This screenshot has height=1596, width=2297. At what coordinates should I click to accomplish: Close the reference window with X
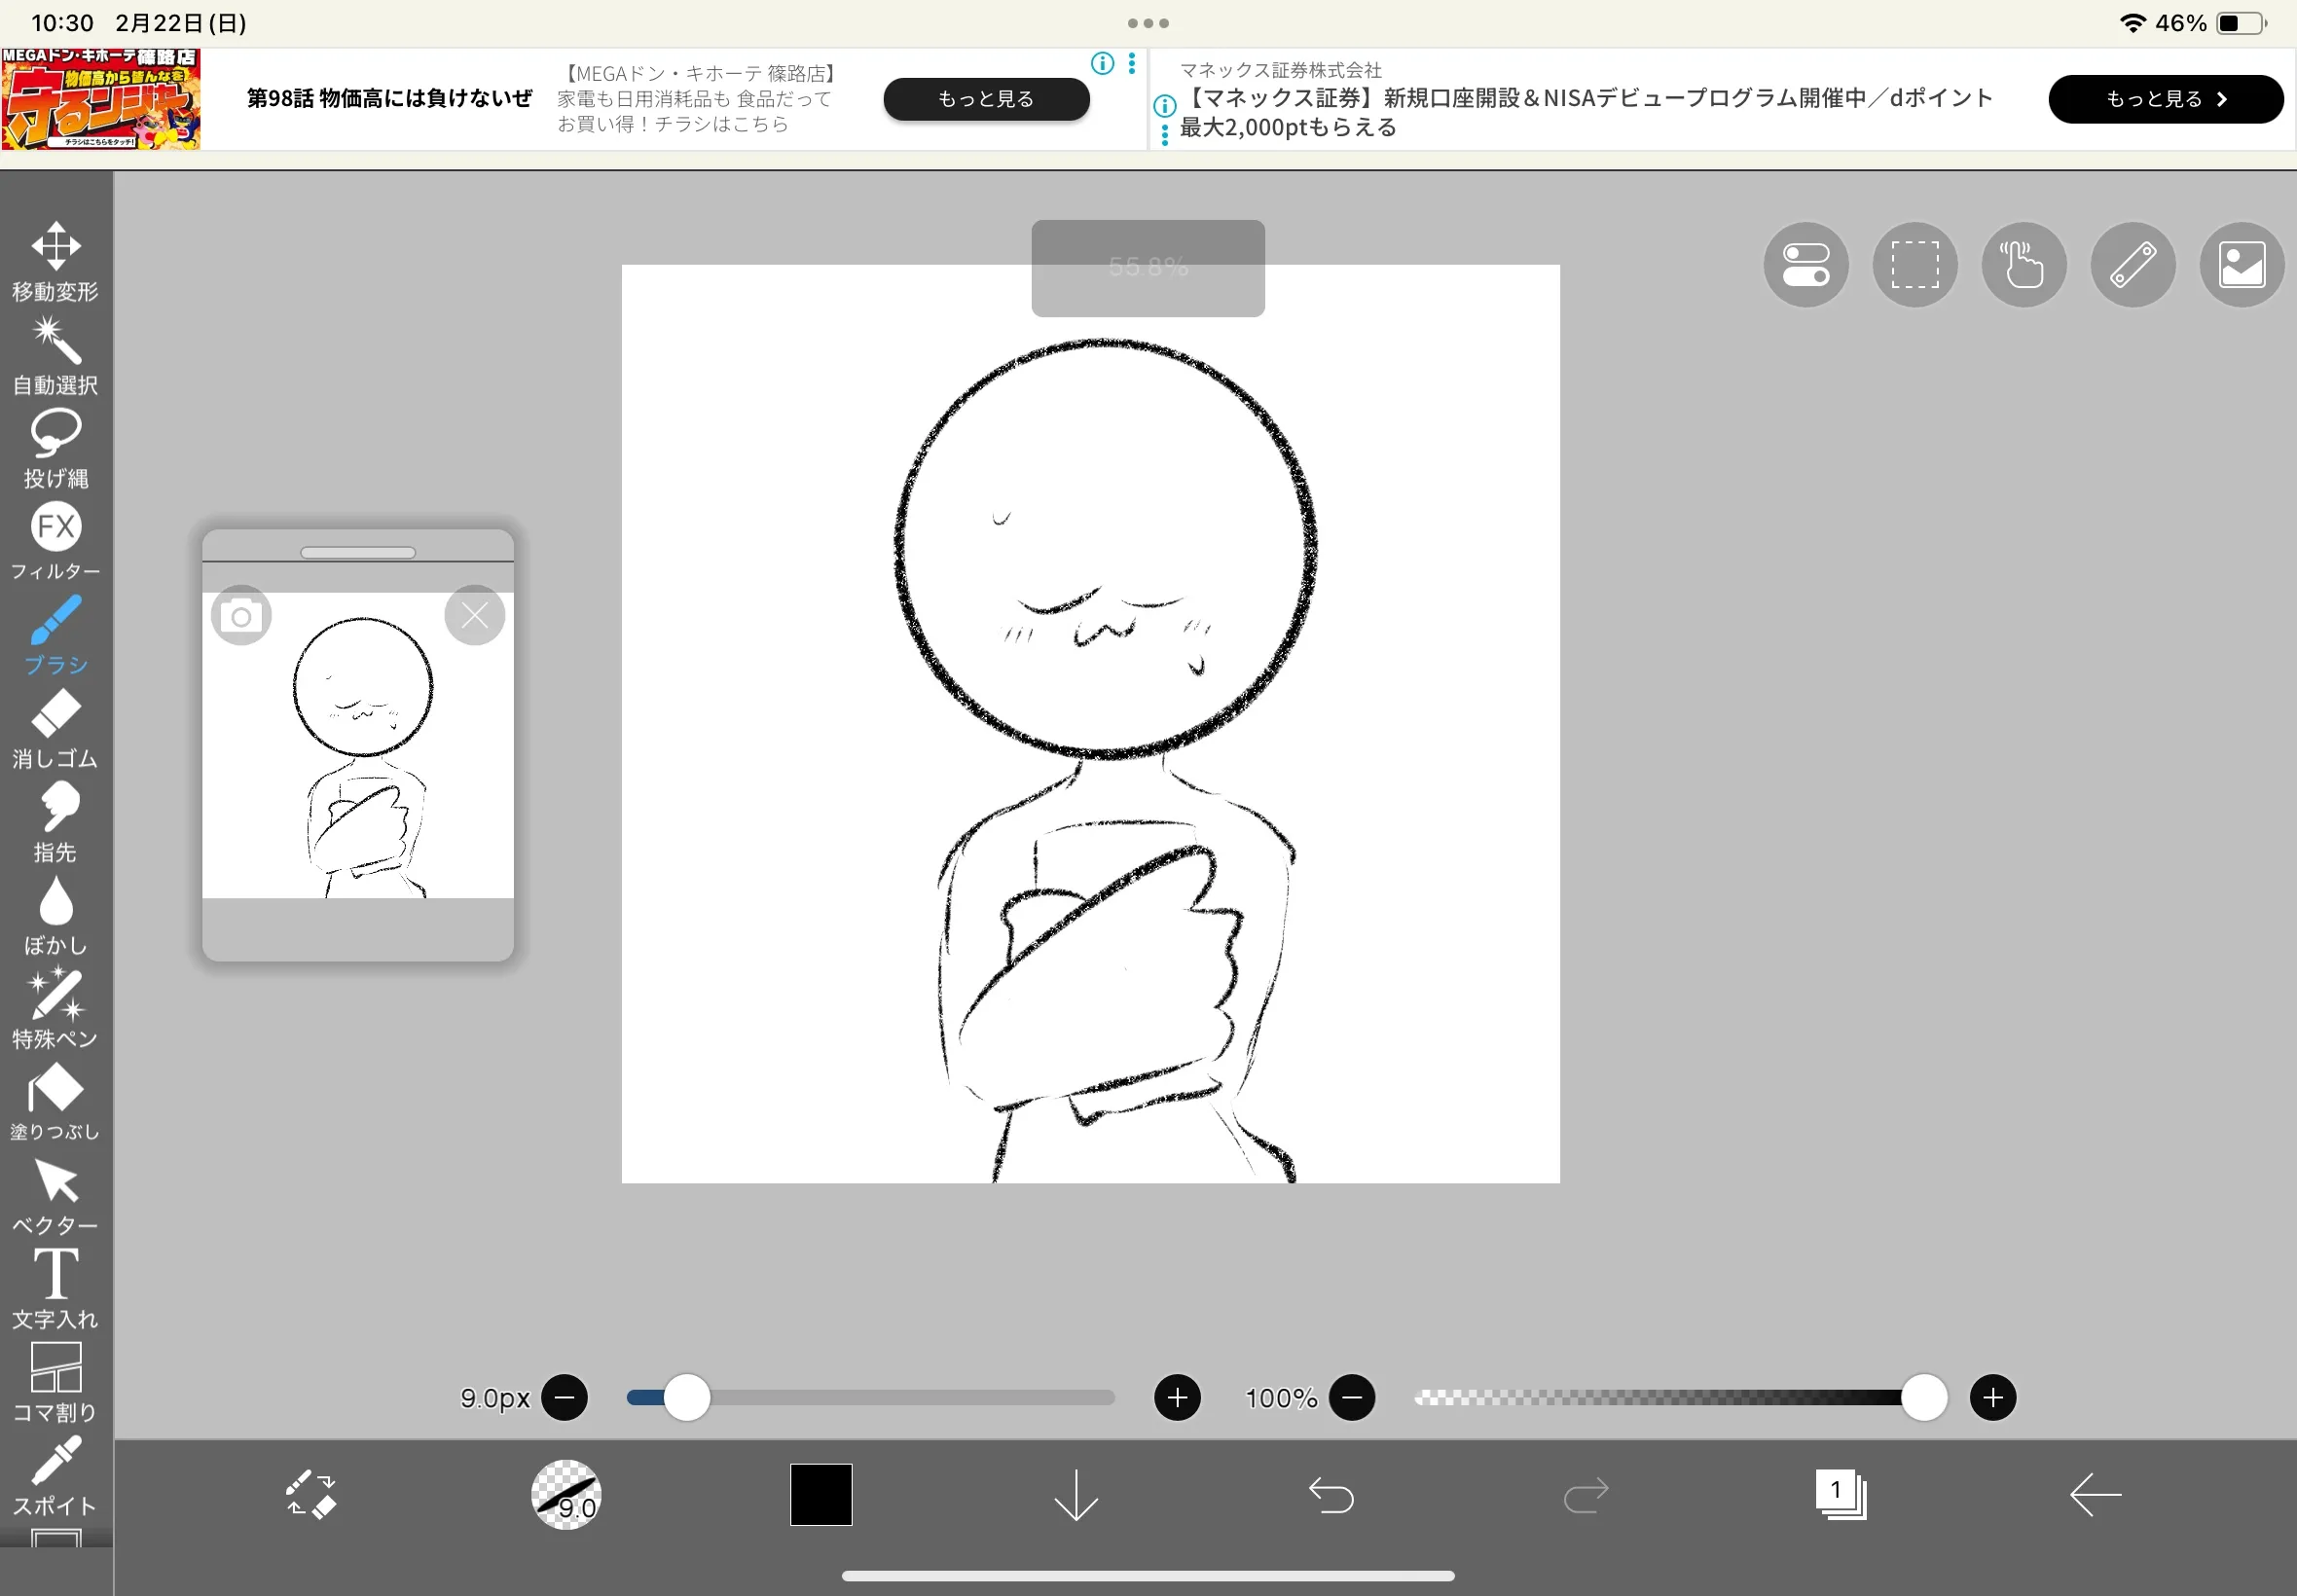click(x=474, y=615)
